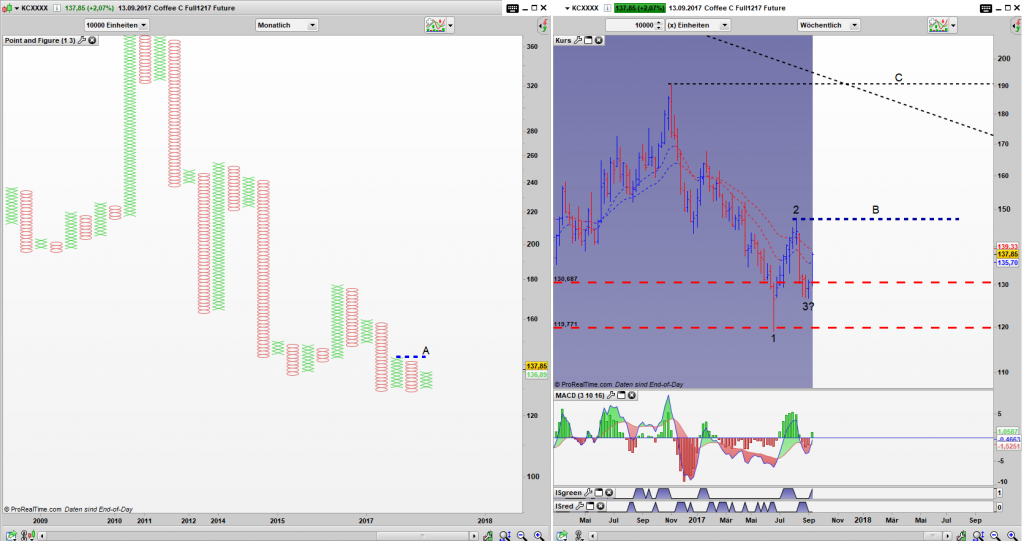Image resolution: width=1024 pixels, height=541 pixels.
Task: Open Kurs panel settings wrench
Action: pyautogui.click(x=578, y=41)
